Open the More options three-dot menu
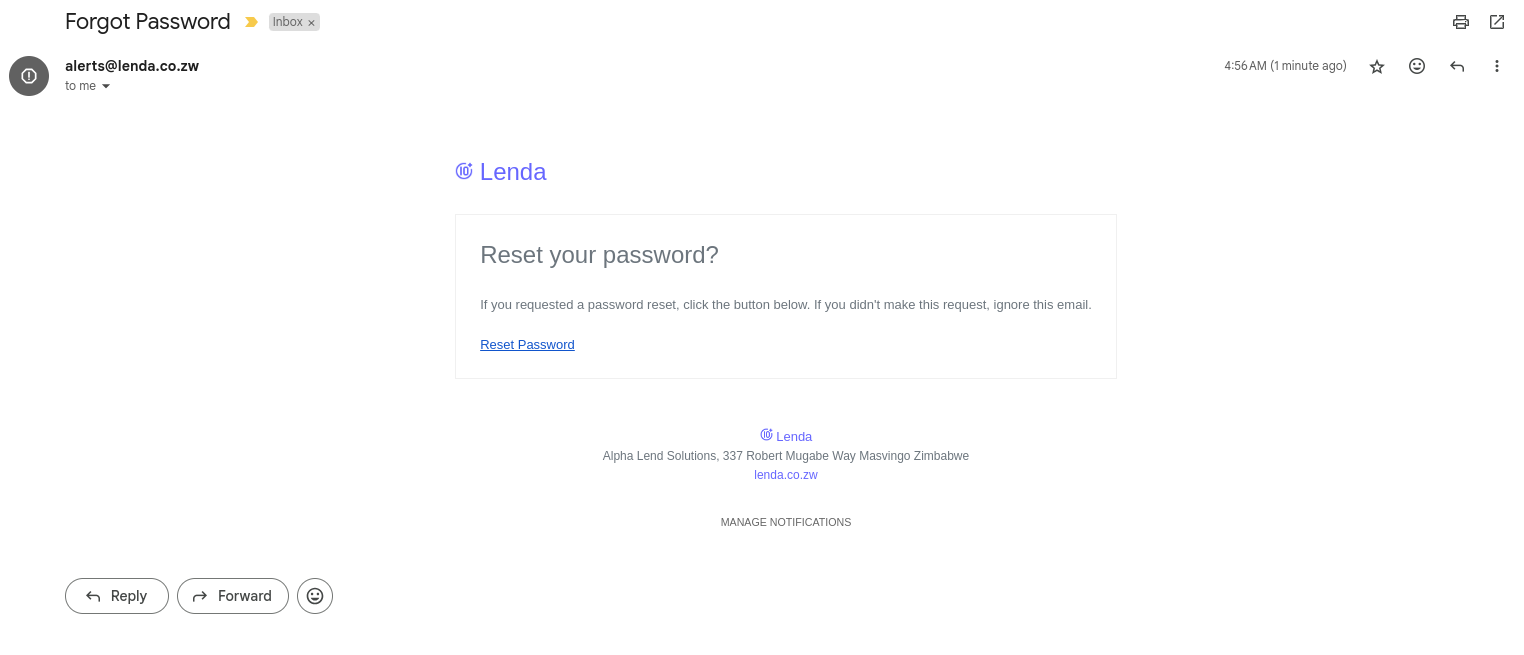The height and width of the screenshot is (655, 1524). [1497, 66]
